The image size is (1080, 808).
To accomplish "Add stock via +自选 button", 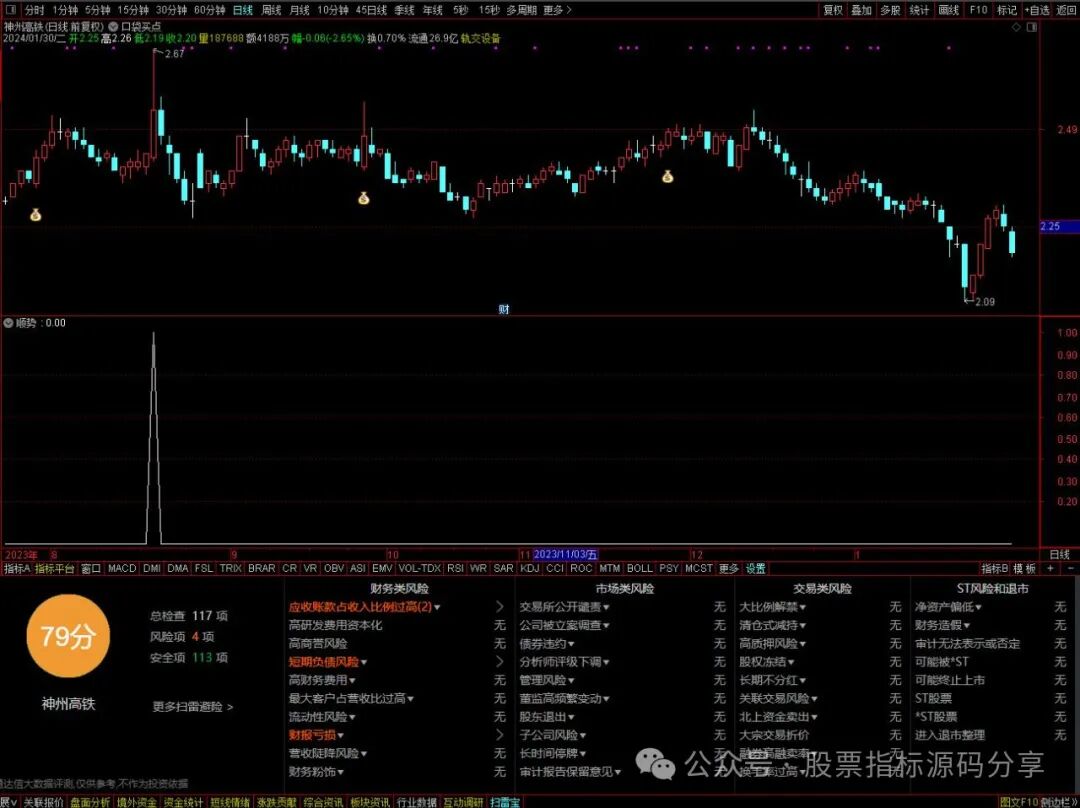I will (x=1037, y=10).
